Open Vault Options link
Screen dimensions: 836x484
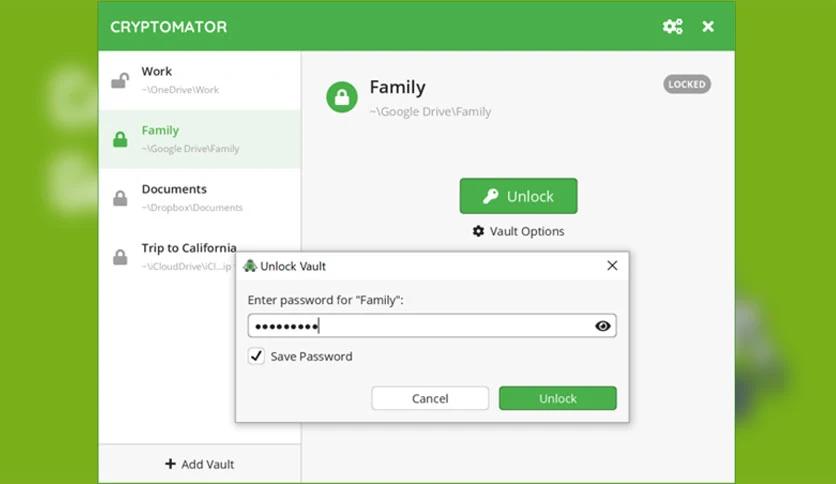[x=518, y=231]
